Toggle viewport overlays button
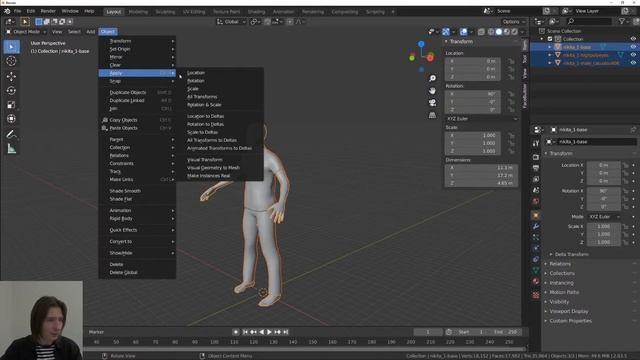The height and width of the screenshot is (360, 640). click(x=464, y=32)
